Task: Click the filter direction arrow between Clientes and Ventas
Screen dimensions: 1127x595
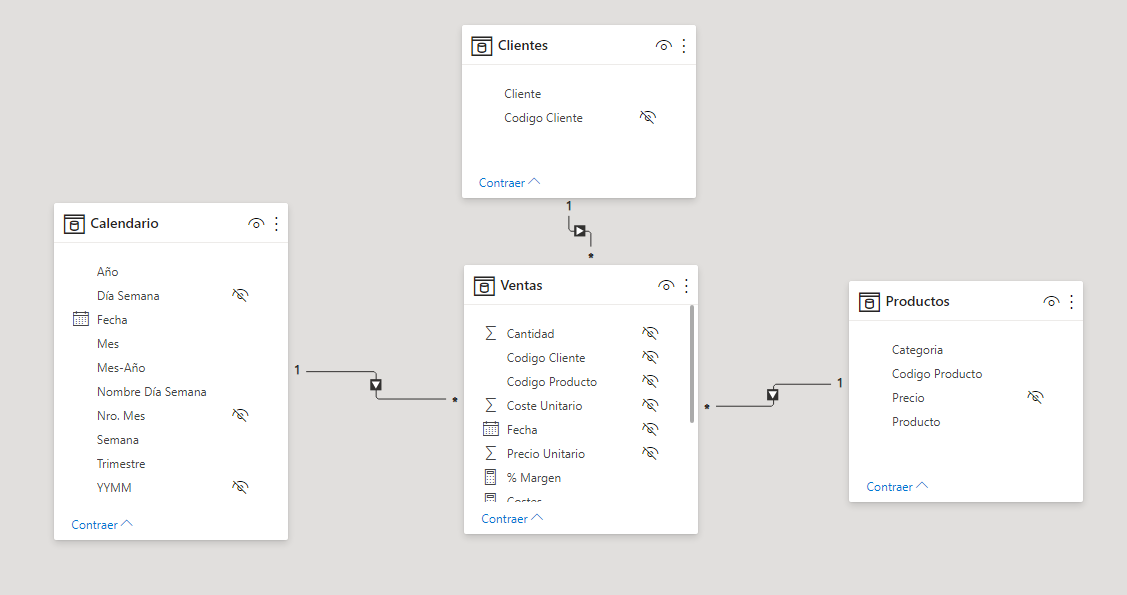Action: click(580, 231)
